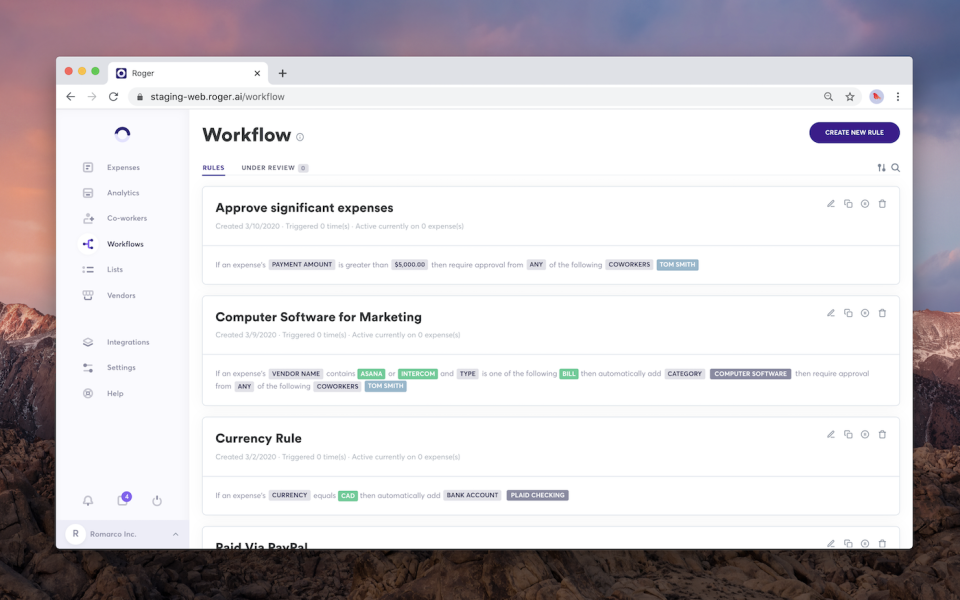Duplicate the Approve significant expenses rule
The width and height of the screenshot is (960, 600).
[x=848, y=204]
